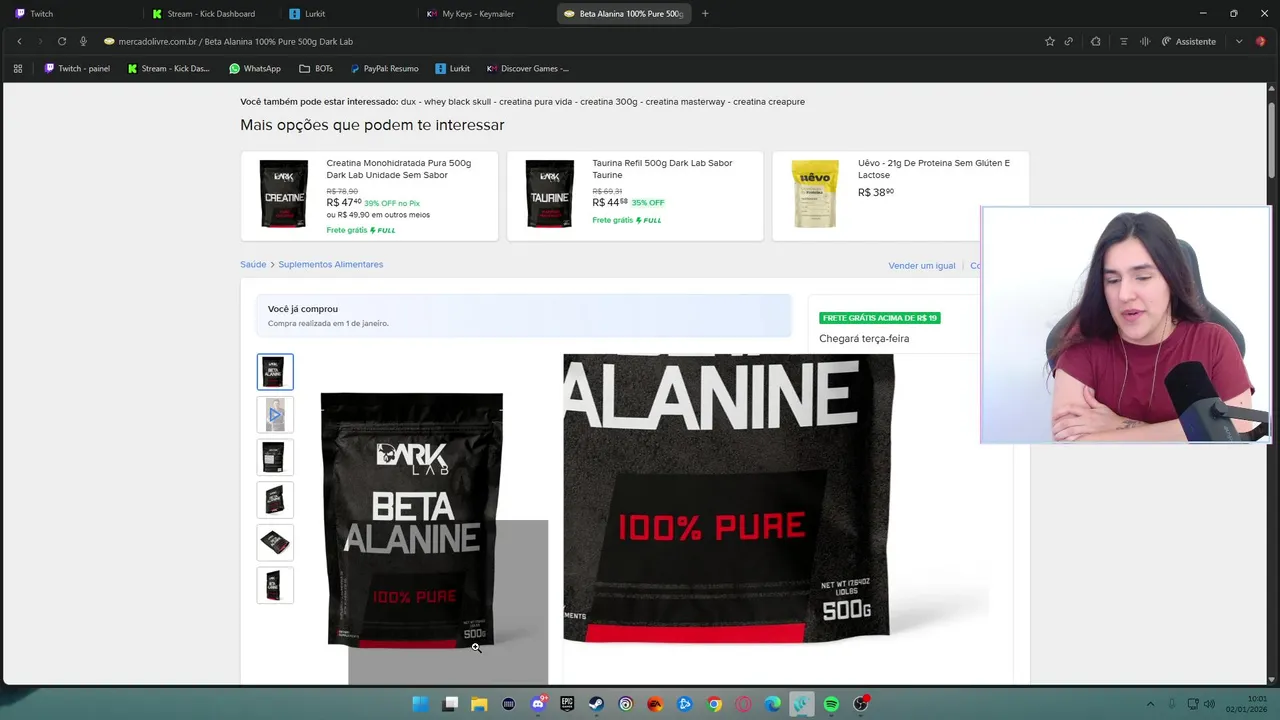
Task: Click the audio bars icon near Assistente
Action: pyautogui.click(x=1145, y=41)
